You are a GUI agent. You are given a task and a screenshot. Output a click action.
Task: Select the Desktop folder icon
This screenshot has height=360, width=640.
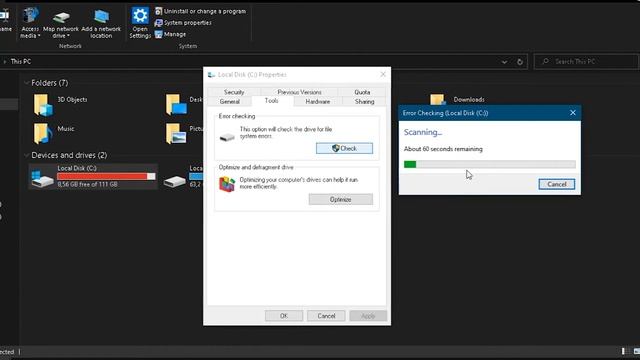[x=176, y=104]
